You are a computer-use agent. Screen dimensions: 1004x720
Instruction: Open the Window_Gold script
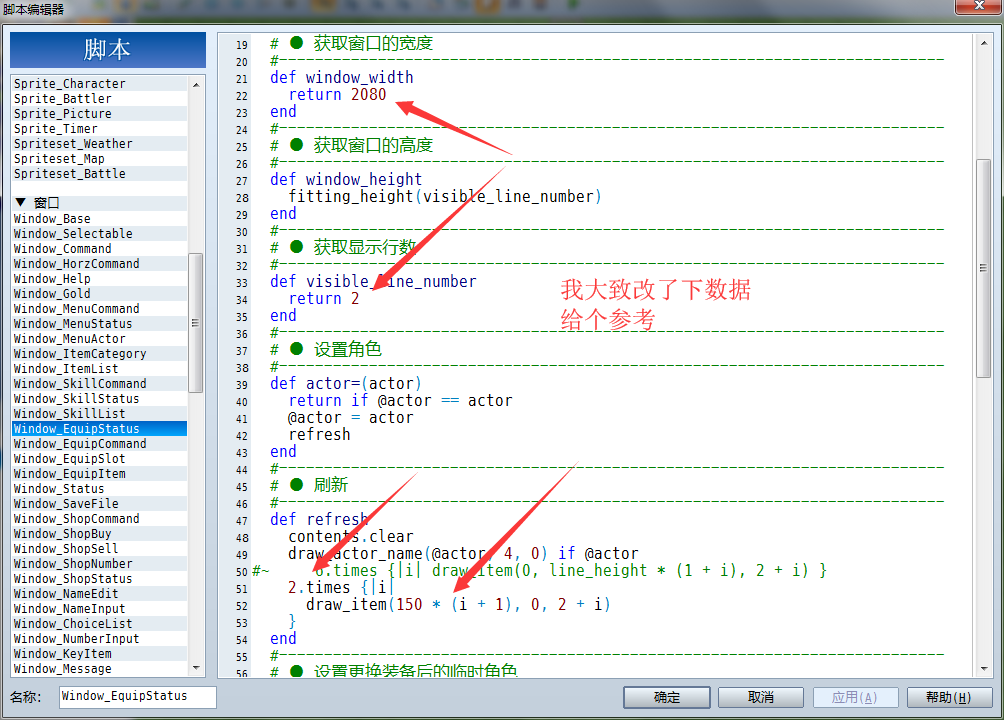[99, 293]
